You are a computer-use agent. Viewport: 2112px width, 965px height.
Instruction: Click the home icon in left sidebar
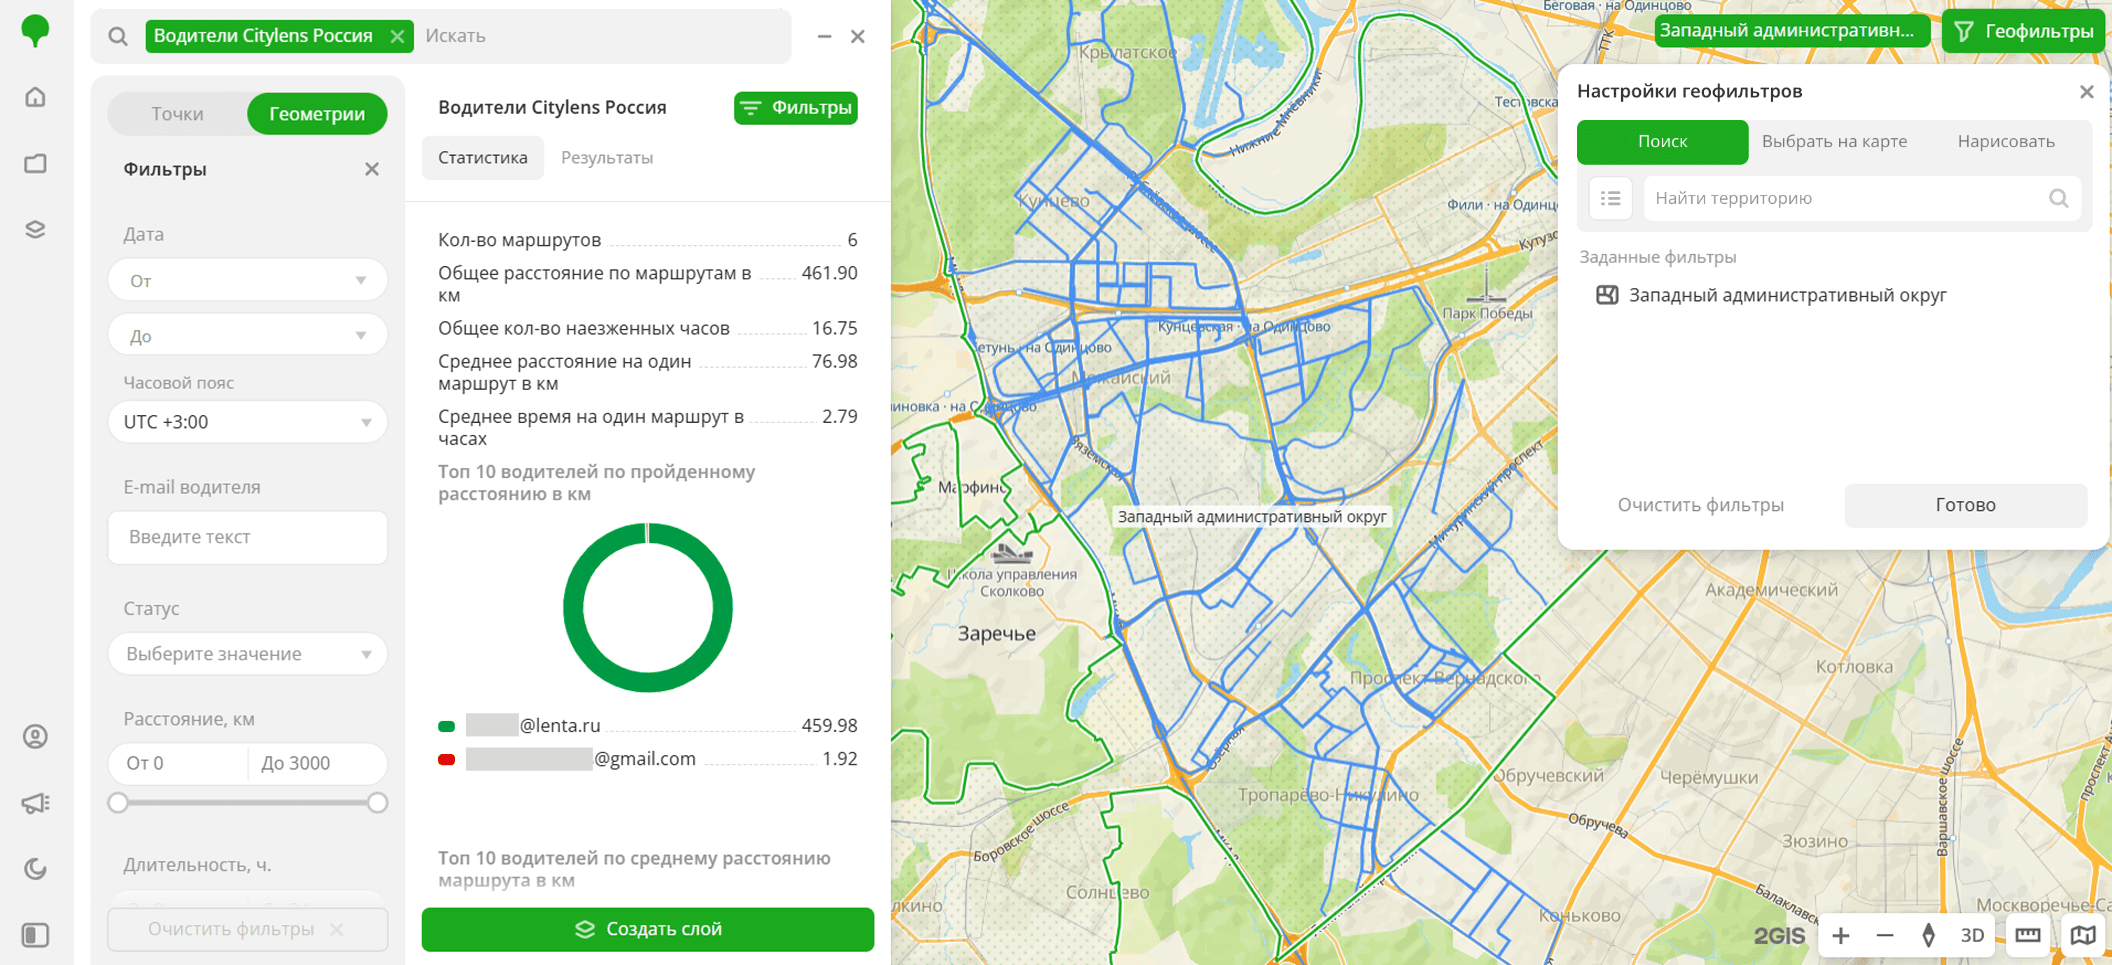36,97
